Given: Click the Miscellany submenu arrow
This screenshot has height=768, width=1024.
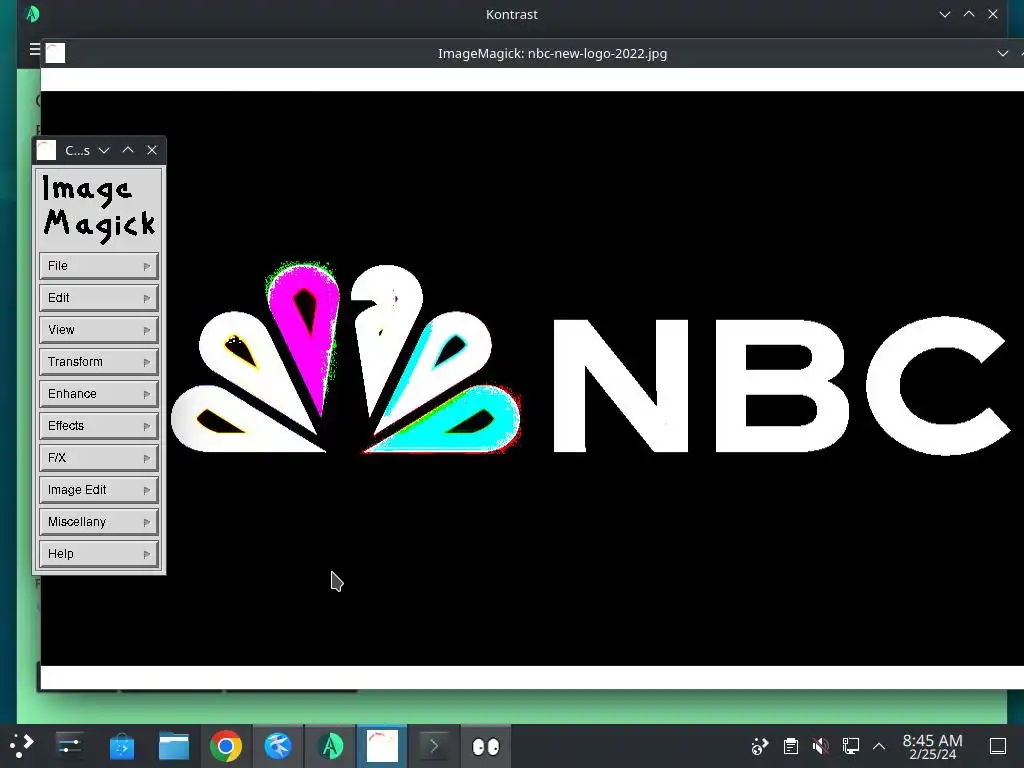Looking at the screenshot, I should (147, 522).
